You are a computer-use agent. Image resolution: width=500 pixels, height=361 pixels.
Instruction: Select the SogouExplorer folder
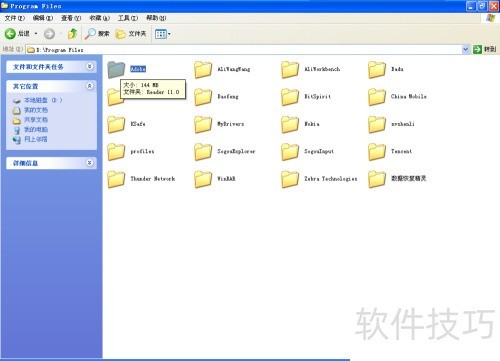[225, 151]
